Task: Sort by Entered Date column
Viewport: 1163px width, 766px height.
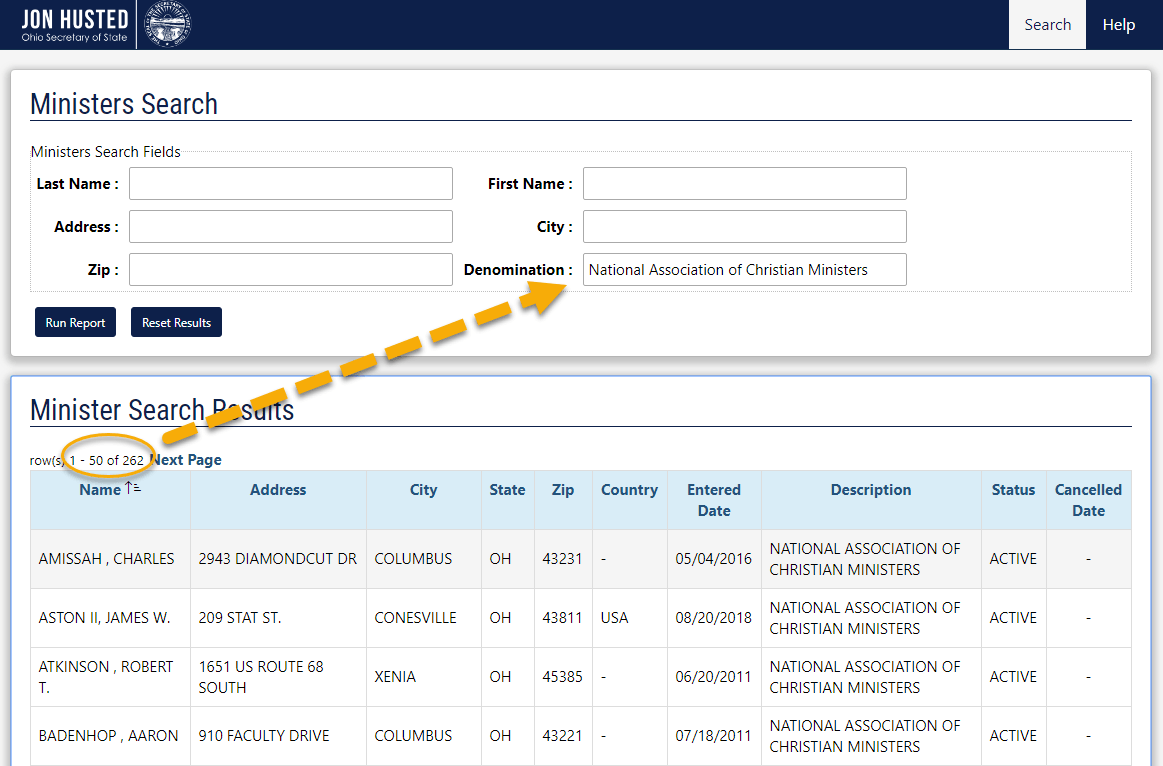Action: pos(714,500)
